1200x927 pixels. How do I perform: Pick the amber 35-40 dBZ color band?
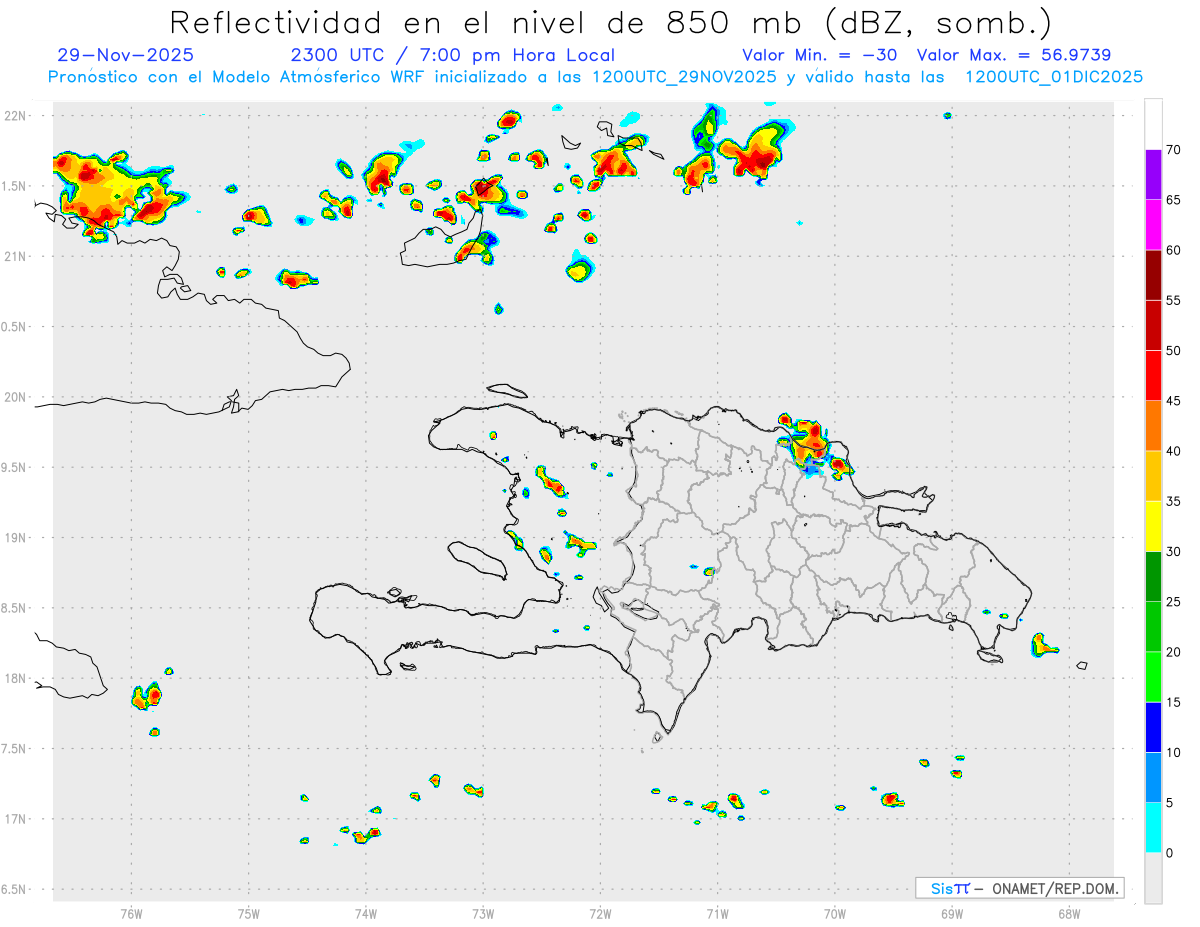[1153, 476]
